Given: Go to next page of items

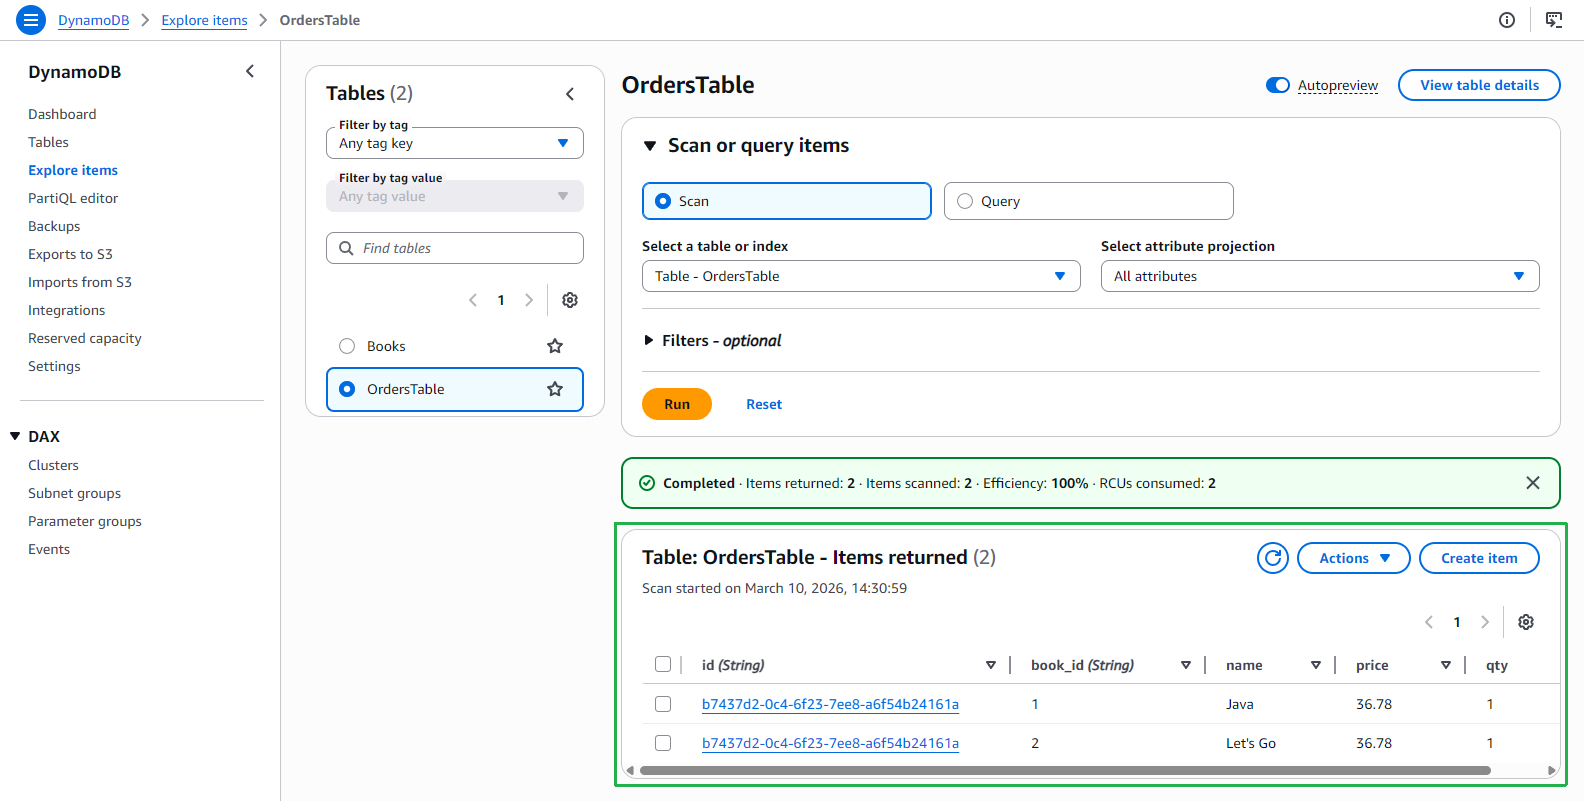Looking at the screenshot, I should pyautogui.click(x=1485, y=622).
